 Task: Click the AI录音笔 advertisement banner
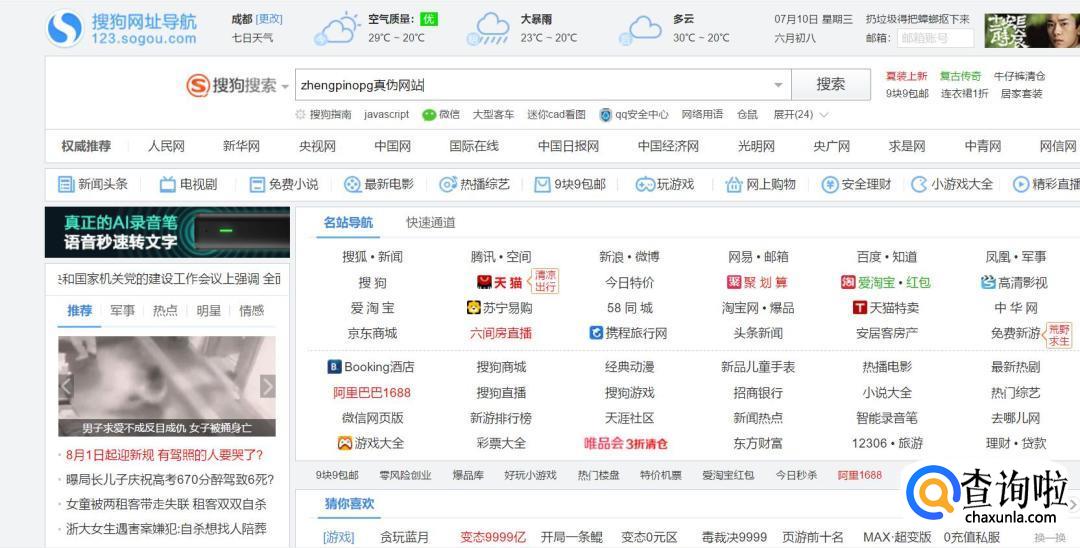pos(167,232)
